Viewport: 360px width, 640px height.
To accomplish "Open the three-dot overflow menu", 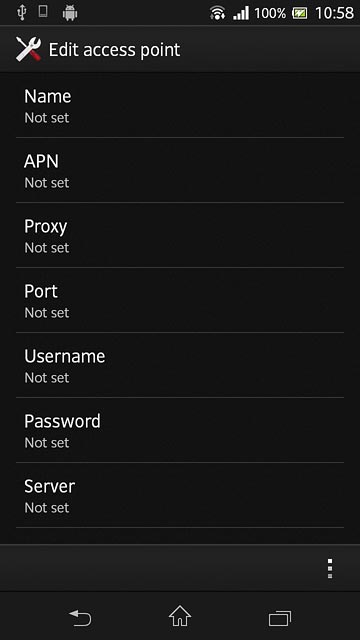I will 330,569.
